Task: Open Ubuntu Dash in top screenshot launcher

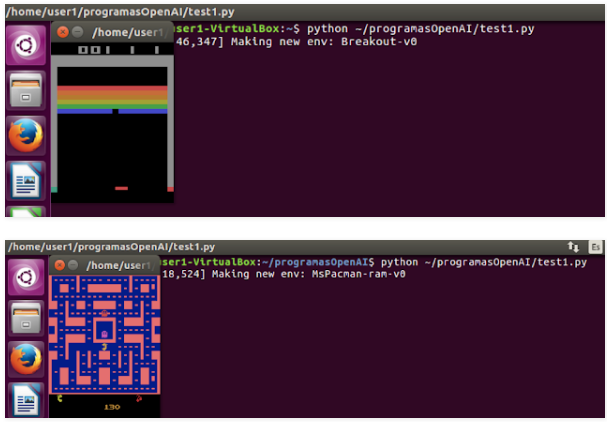Action: point(26,45)
